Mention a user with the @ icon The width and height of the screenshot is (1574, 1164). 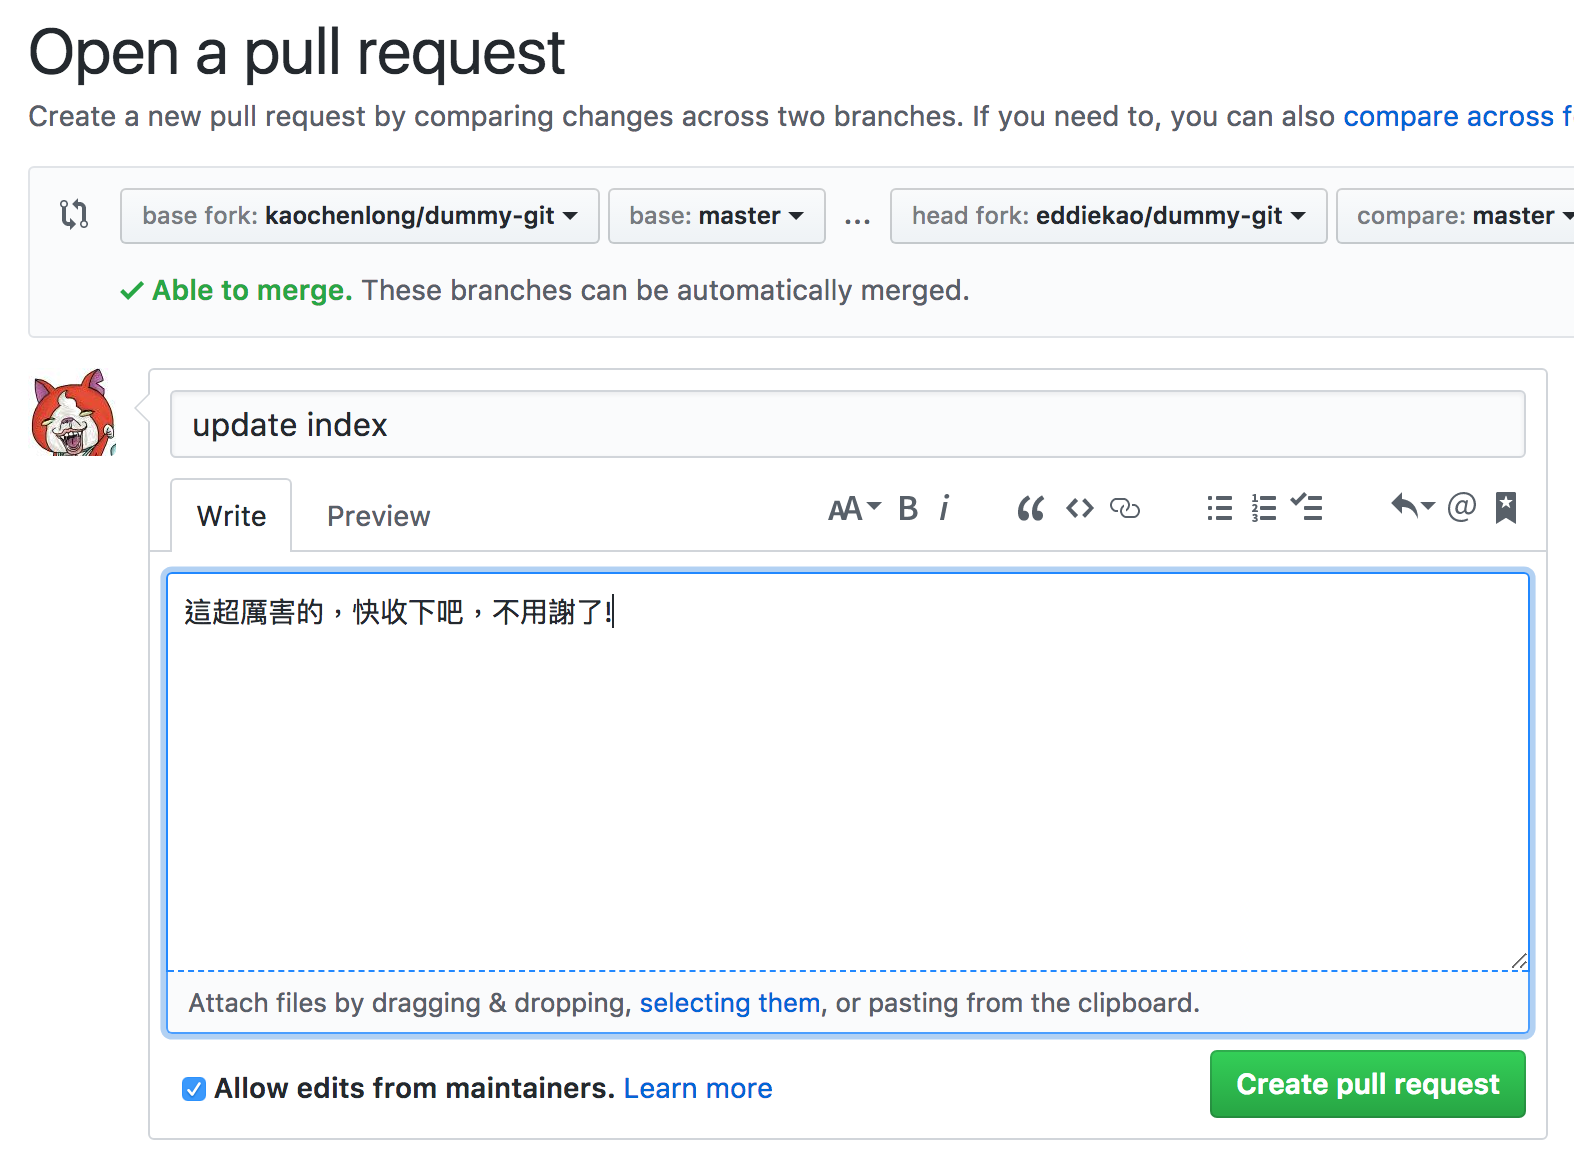1461,507
